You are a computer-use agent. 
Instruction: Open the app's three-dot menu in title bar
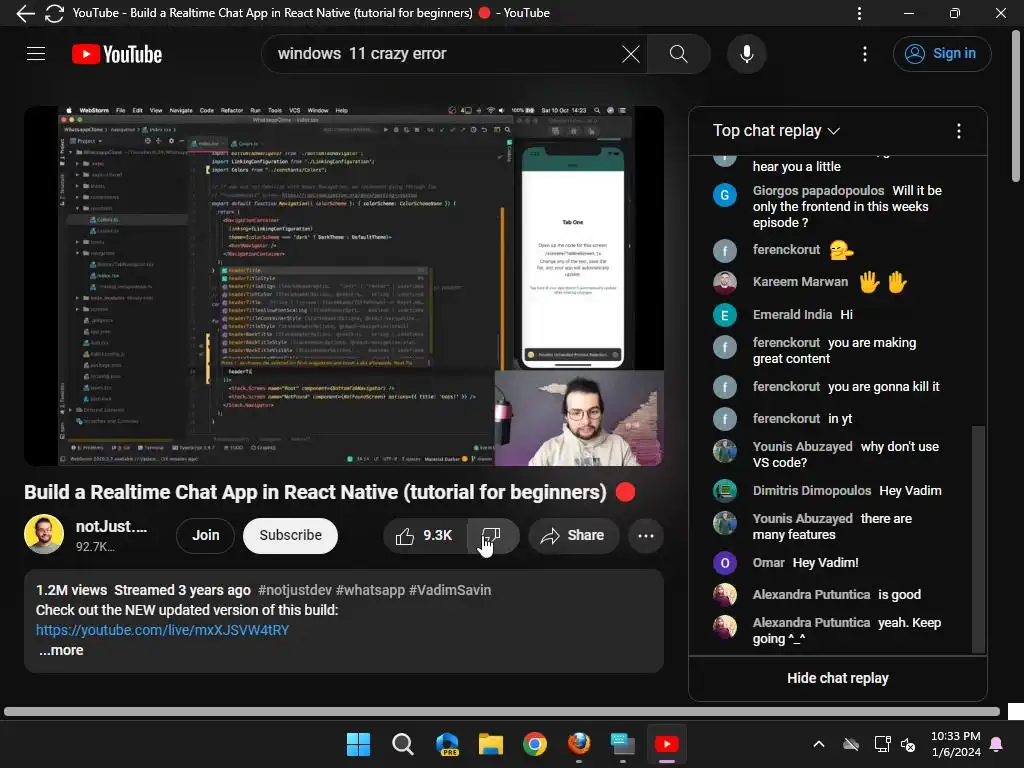(x=859, y=13)
